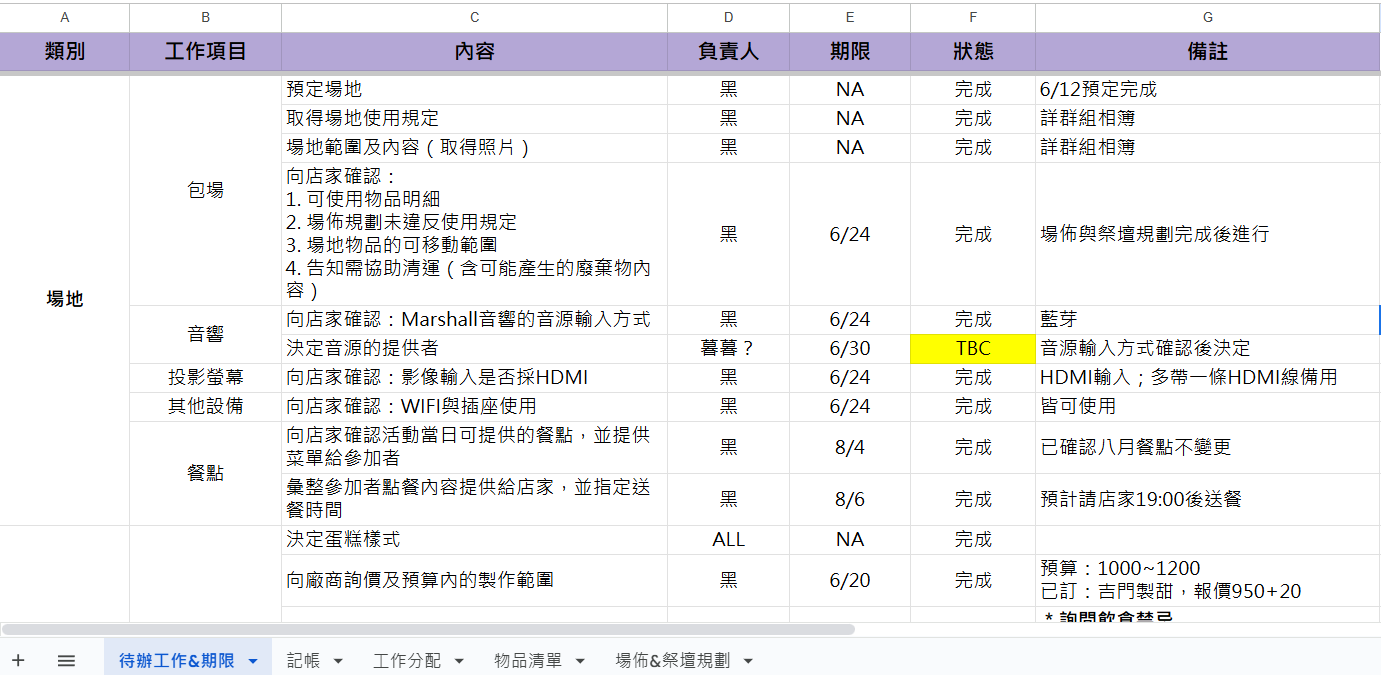Click the add new sheet plus icon
This screenshot has width=1381, height=675.
[x=18, y=661]
